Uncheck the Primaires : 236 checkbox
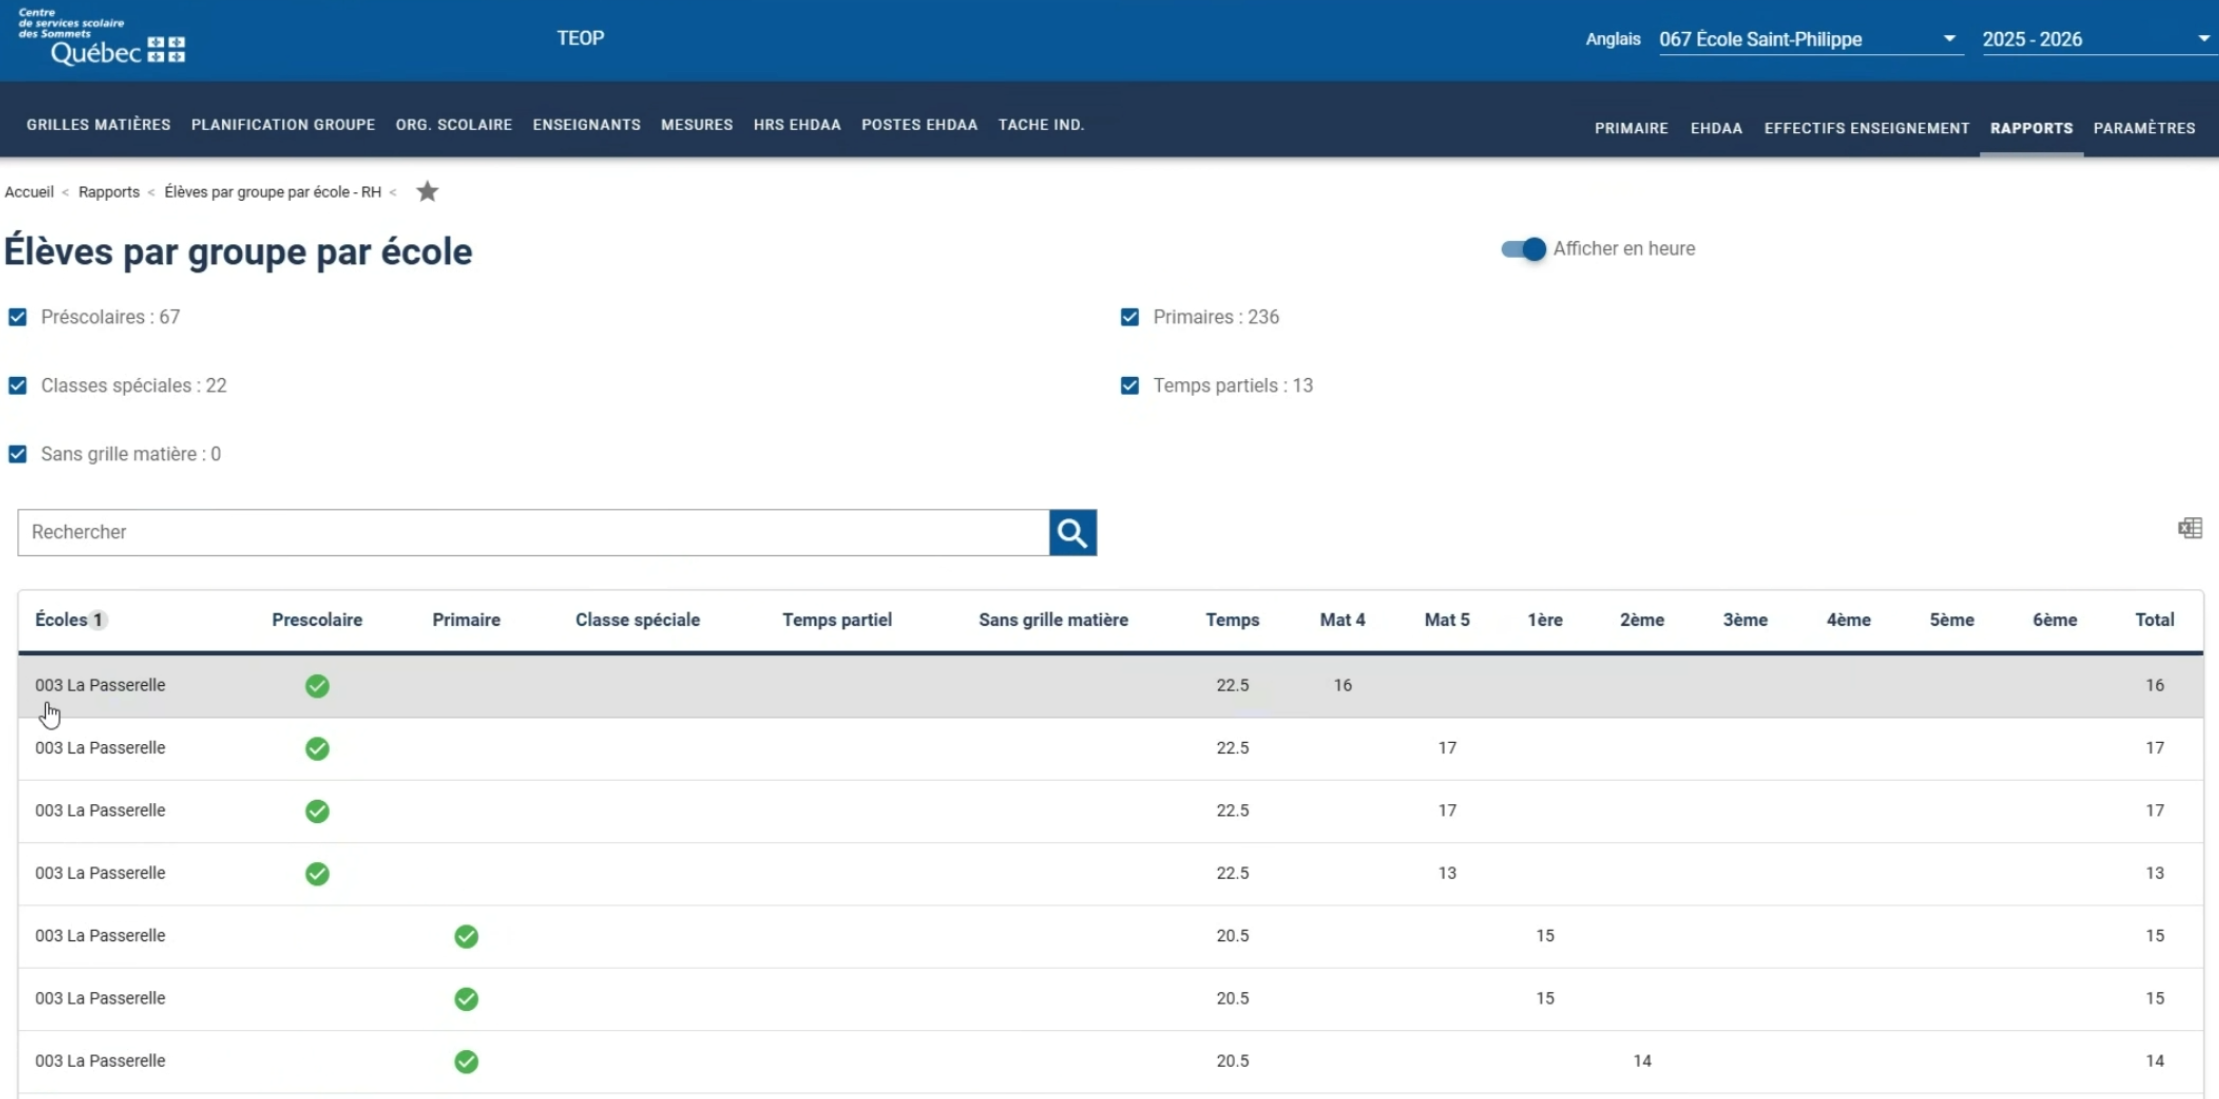 coord(1129,317)
